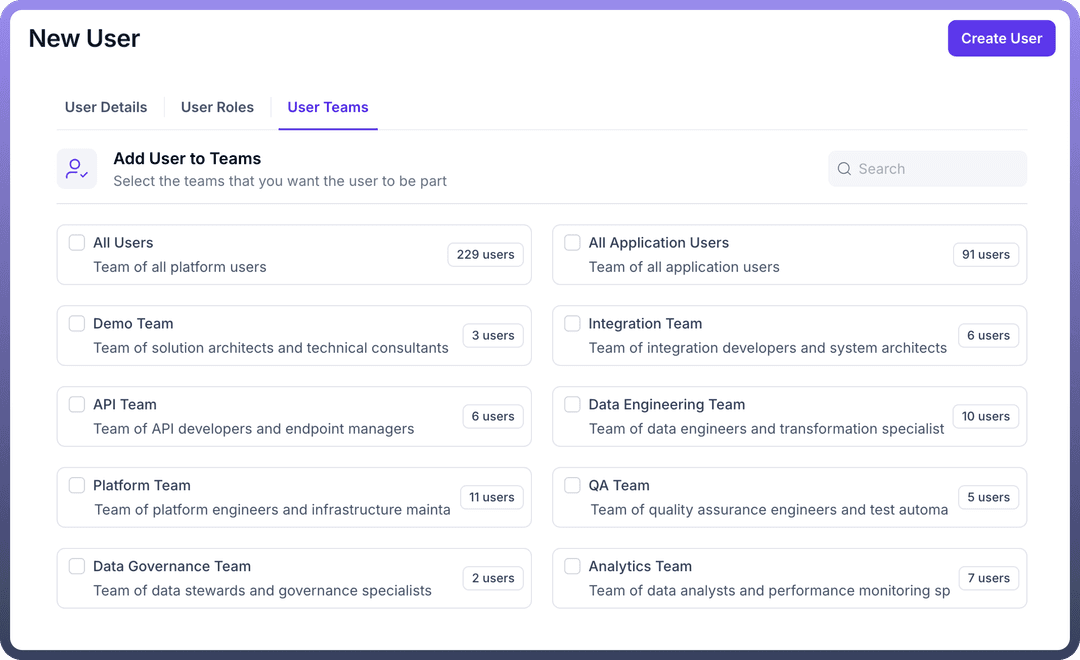
Task: Tick the Data Governance Team checkbox
Action: click(77, 567)
